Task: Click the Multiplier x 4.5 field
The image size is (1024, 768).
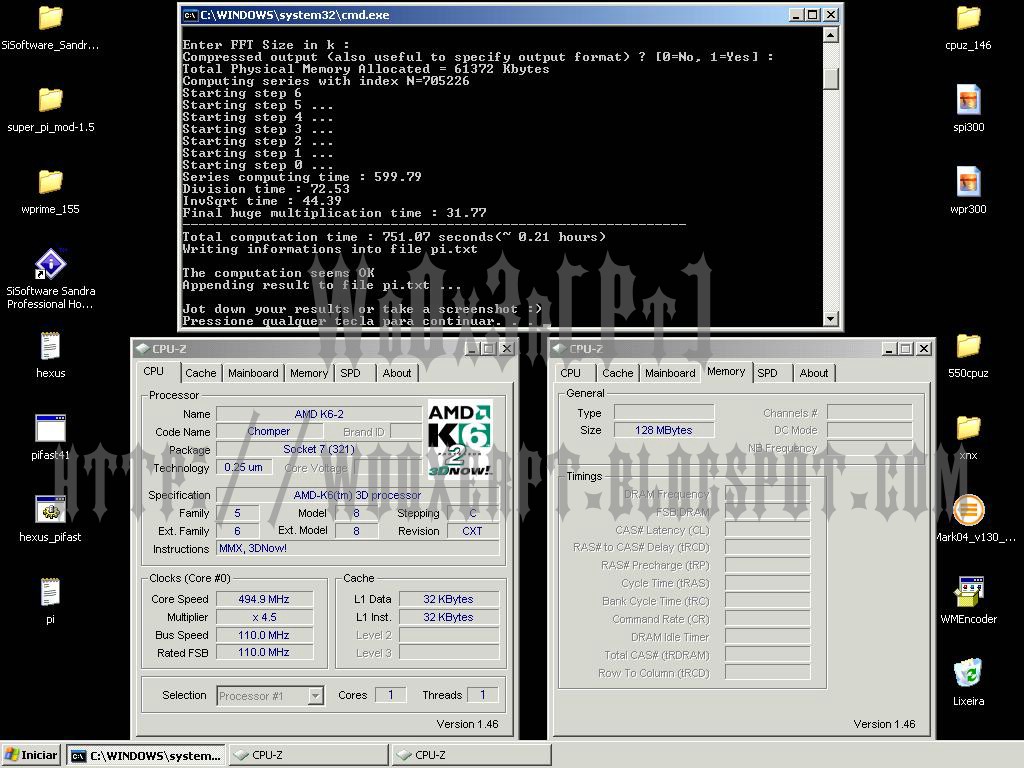Action: pyautogui.click(x=264, y=616)
